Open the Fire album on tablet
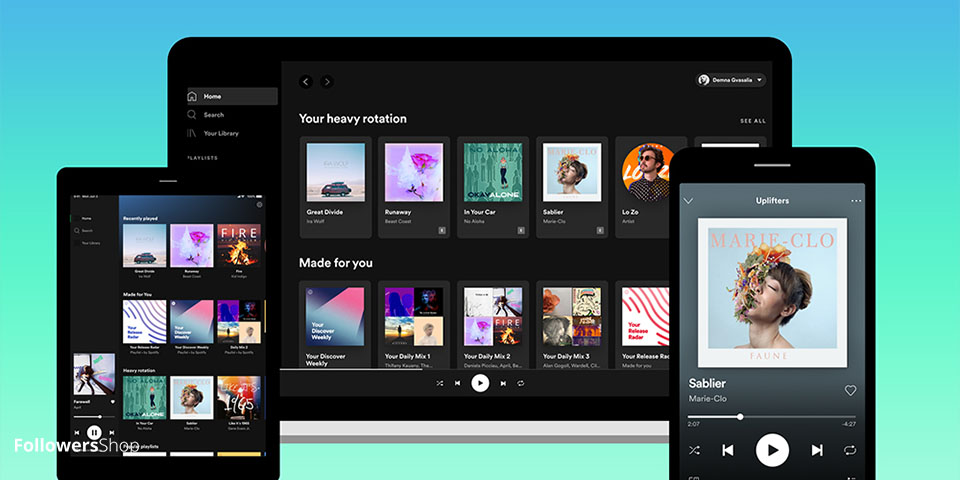 click(x=239, y=250)
